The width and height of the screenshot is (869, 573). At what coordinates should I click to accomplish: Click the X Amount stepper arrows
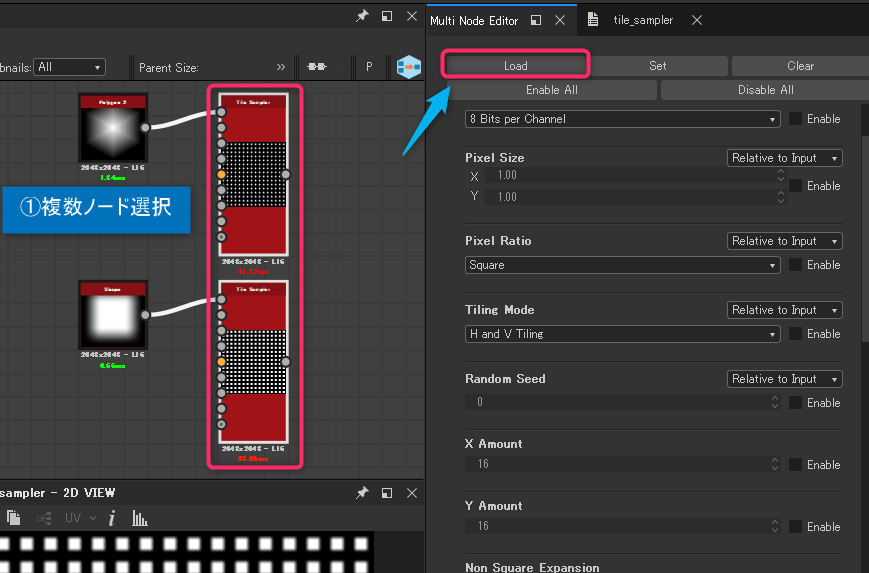click(x=775, y=464)
